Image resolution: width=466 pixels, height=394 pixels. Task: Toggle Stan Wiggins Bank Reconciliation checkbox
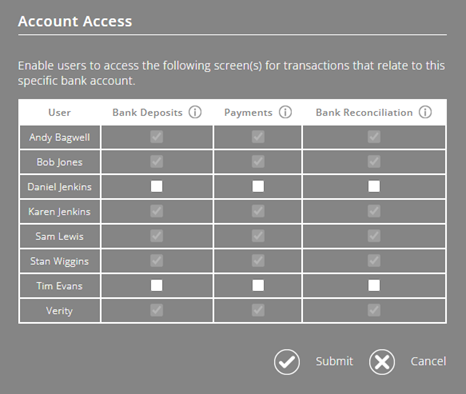374,261
